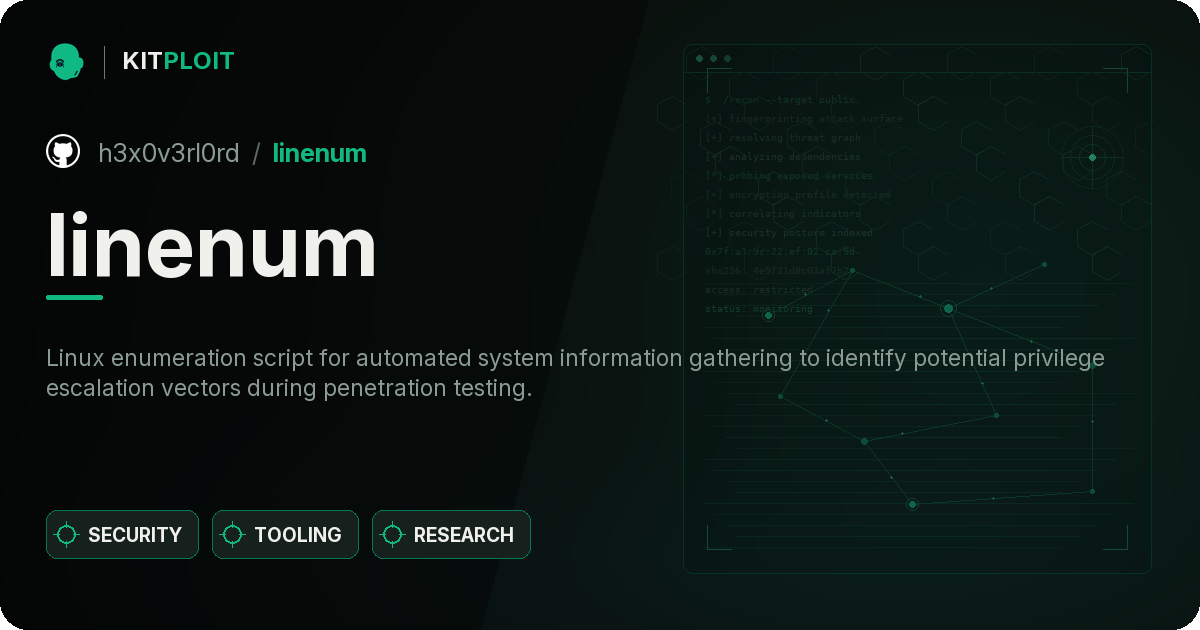
Task: Click the 'security posture indexed' terminal line
Action: pos(788,233)
